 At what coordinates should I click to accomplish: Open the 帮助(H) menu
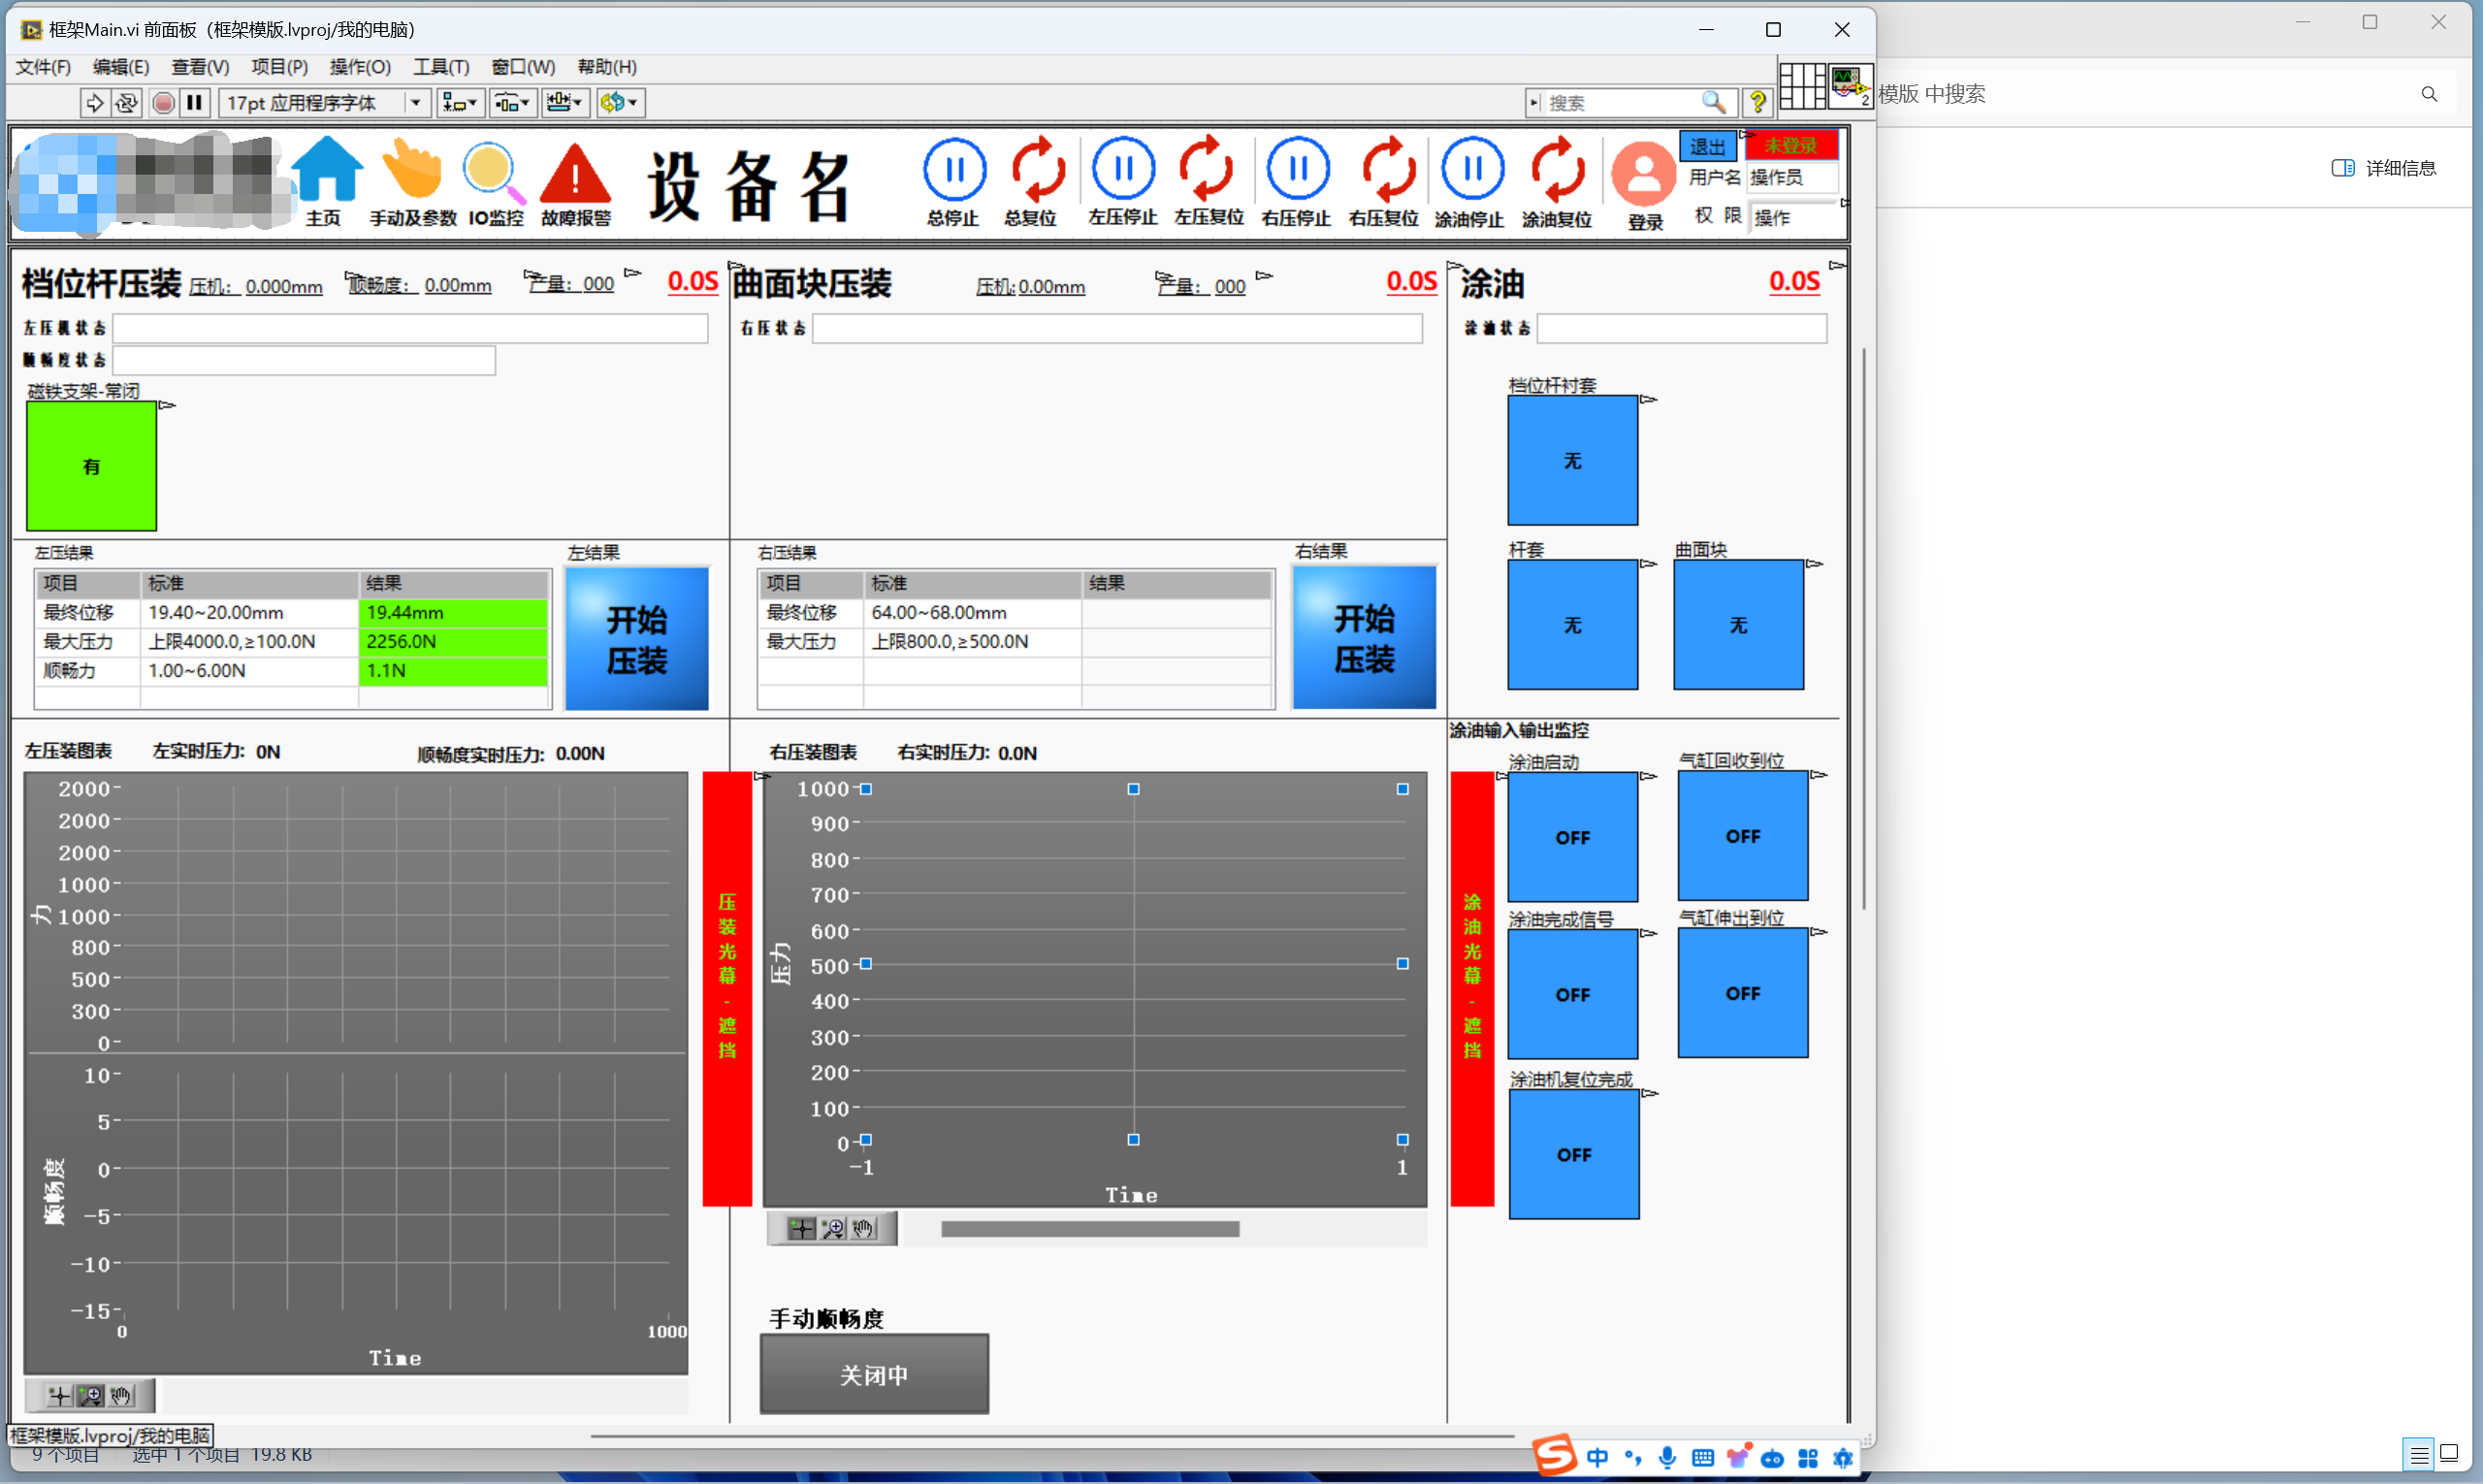pyautogui.click(x=607, y=67)
